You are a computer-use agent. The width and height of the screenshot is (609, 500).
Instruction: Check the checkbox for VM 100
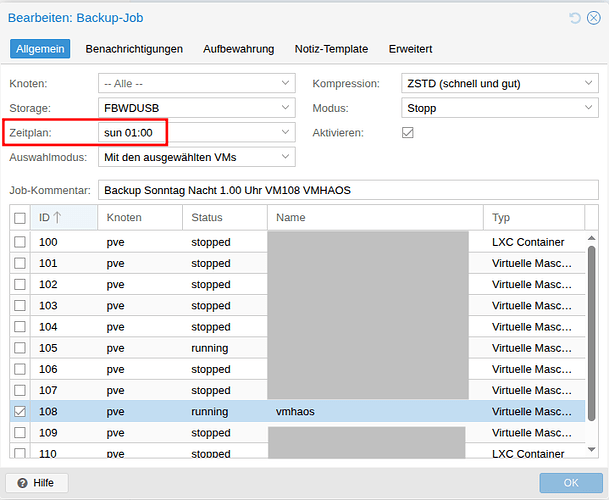[20, 242]
